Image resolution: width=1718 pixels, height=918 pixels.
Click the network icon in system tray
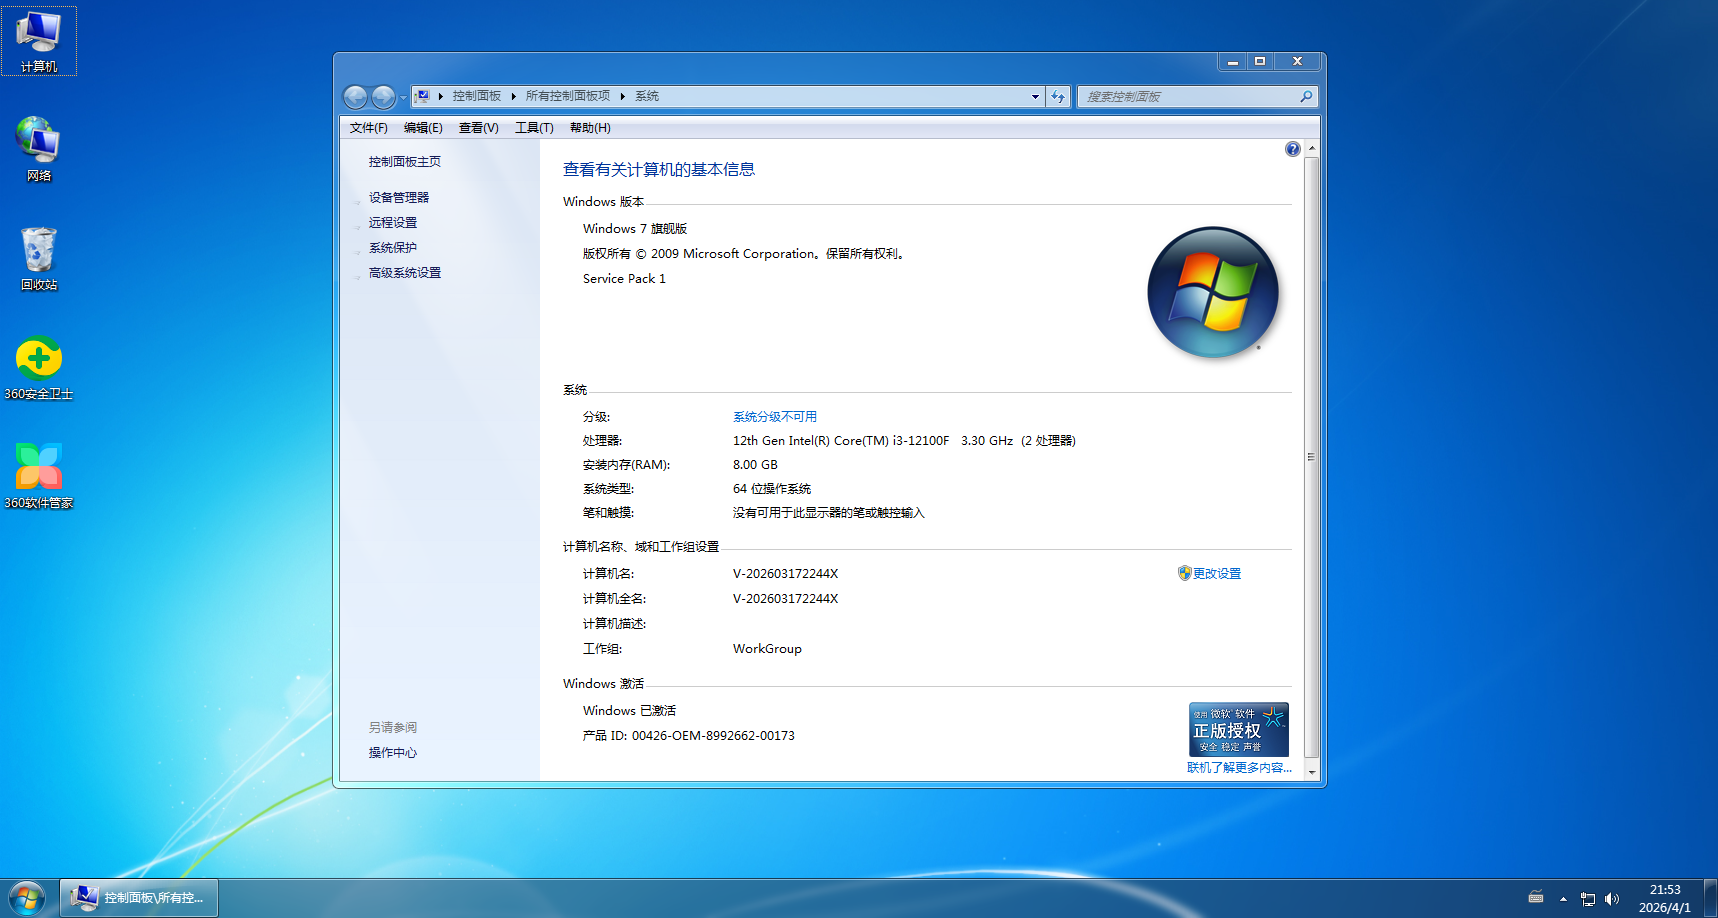point(1588,898)
